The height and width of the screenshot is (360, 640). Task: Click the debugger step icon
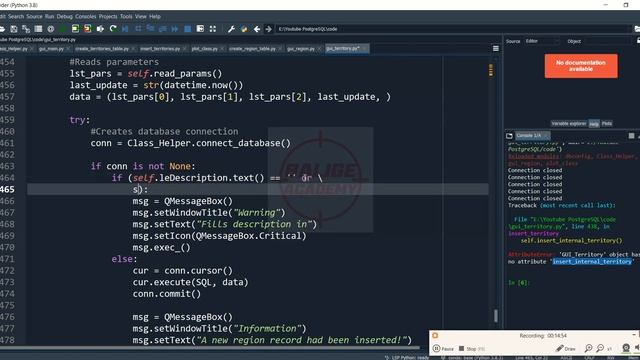(138, 29)
